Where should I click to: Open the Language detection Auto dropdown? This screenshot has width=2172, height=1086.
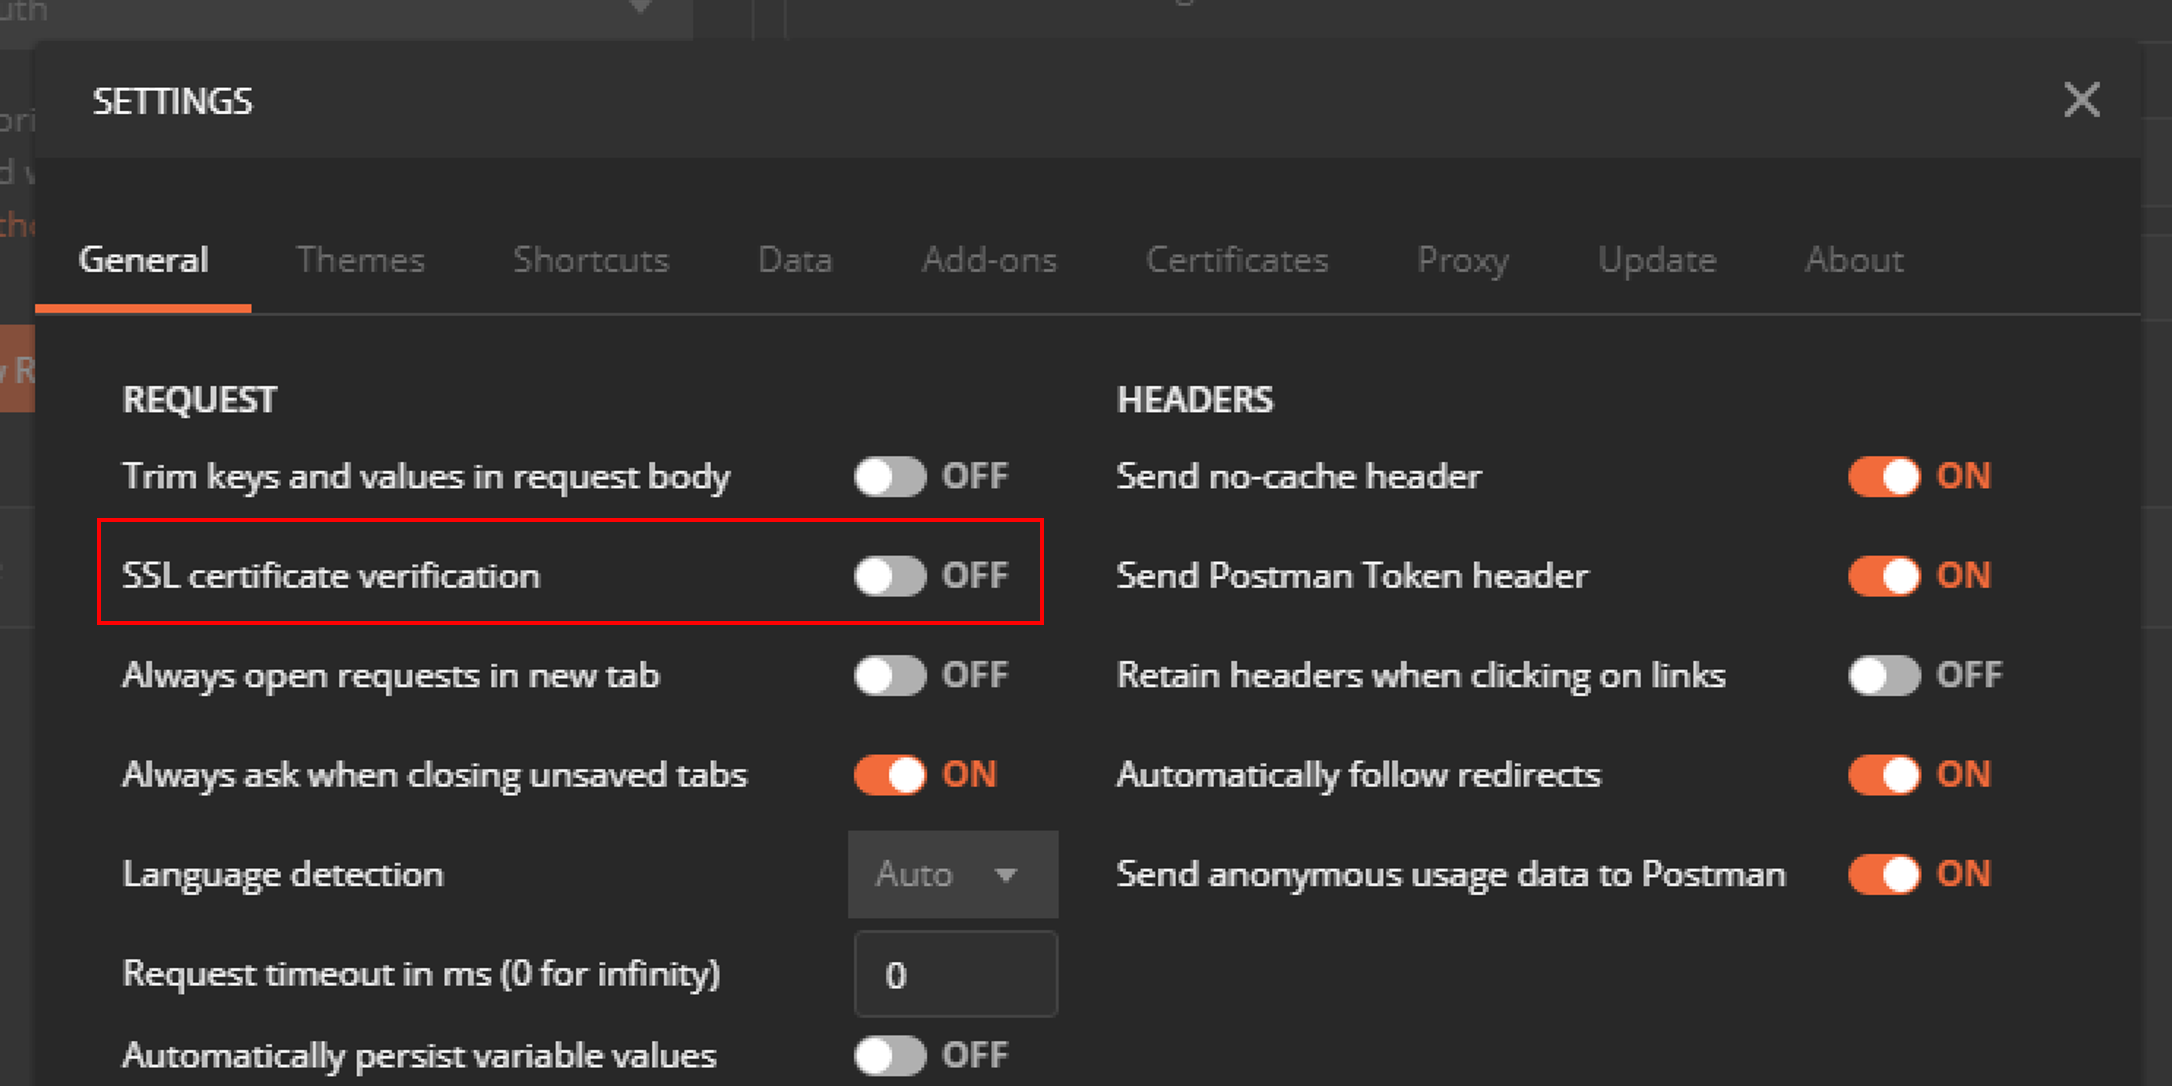click(x=952, y=875)
